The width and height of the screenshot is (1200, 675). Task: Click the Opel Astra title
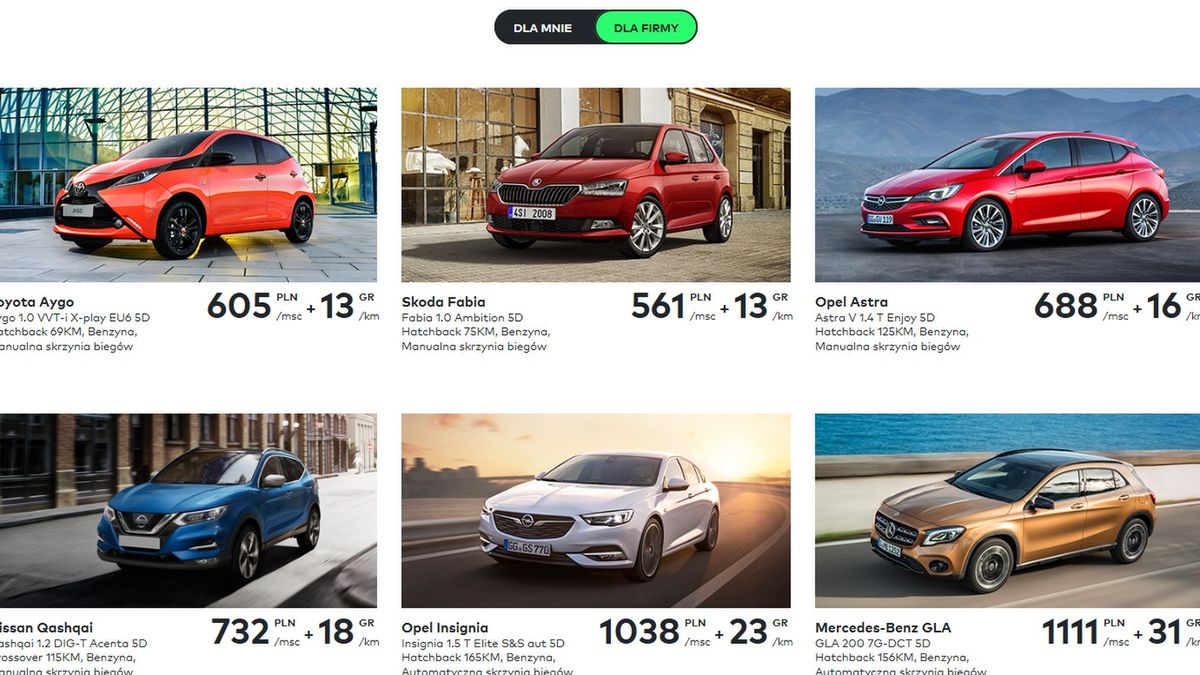(x=851, y=302)
